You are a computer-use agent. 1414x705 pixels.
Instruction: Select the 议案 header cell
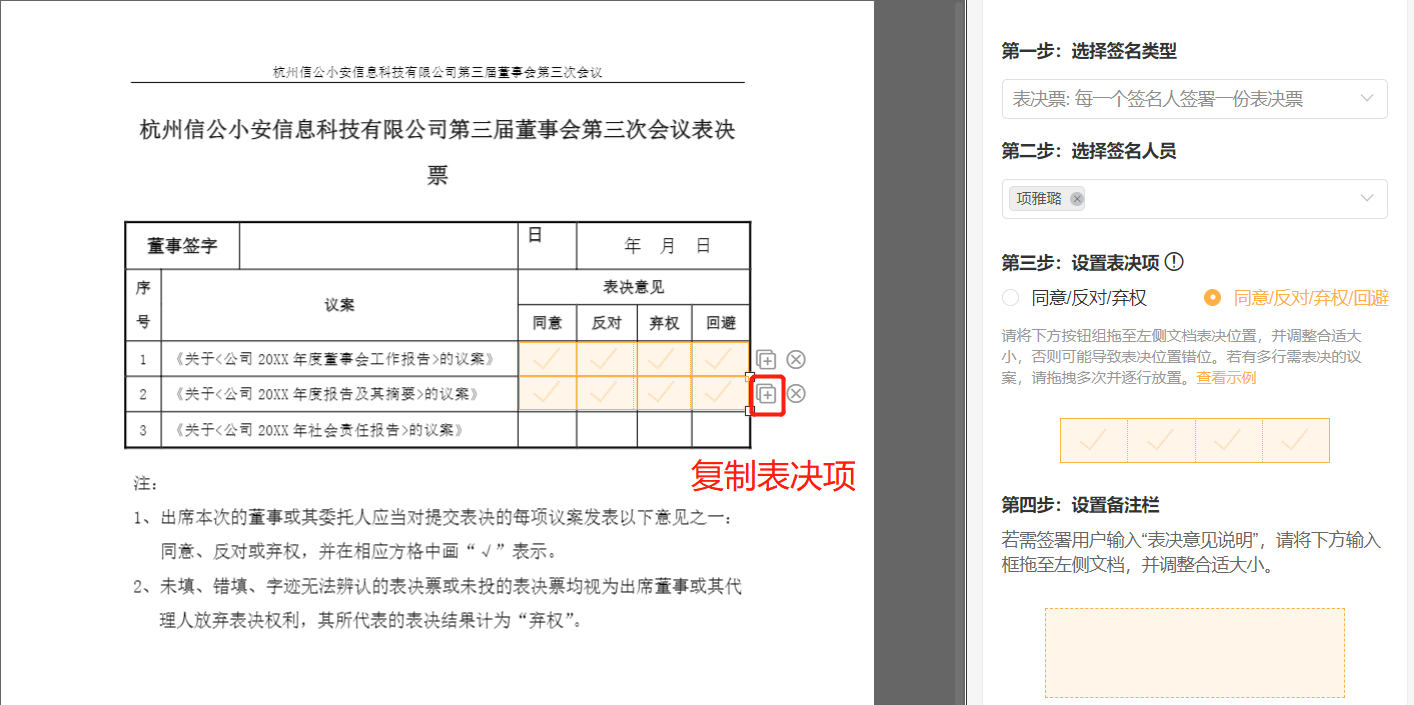339,305
